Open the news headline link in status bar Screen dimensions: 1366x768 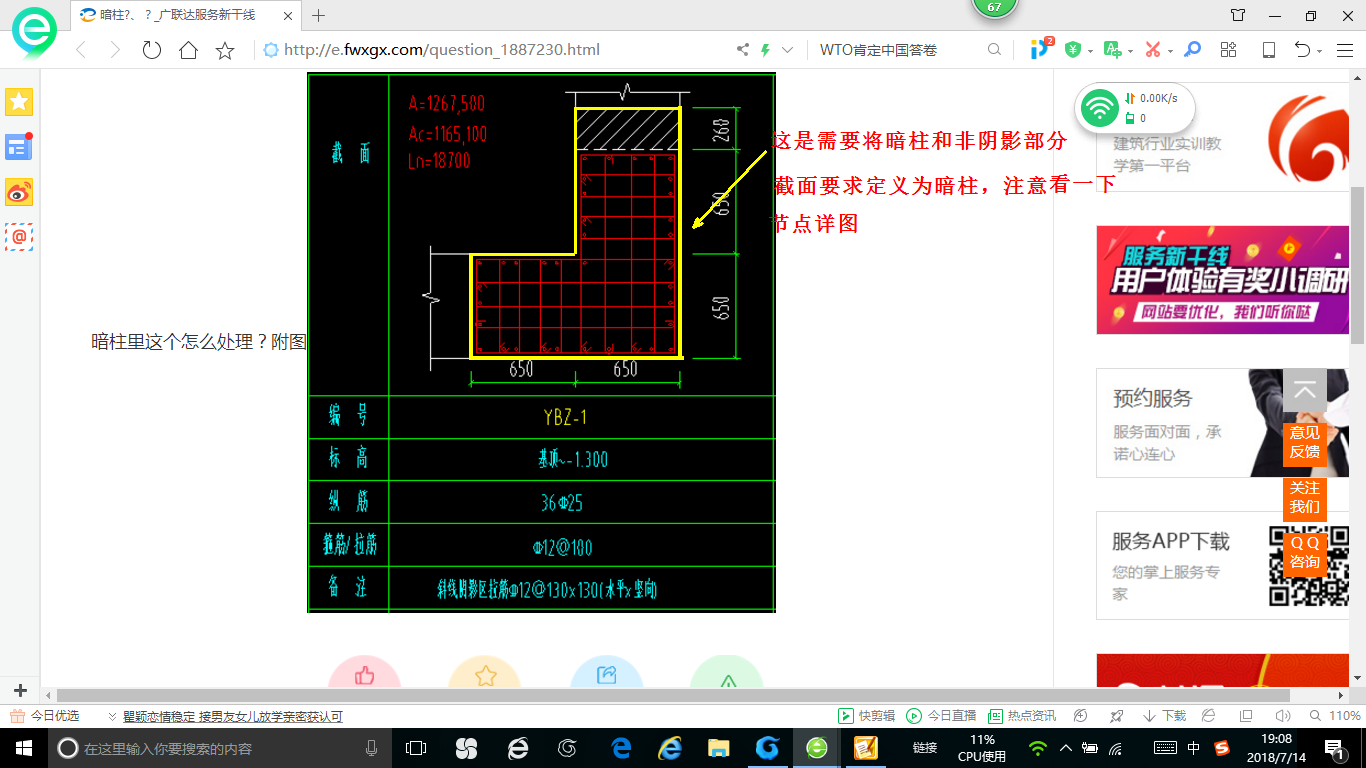coord(233,716)
